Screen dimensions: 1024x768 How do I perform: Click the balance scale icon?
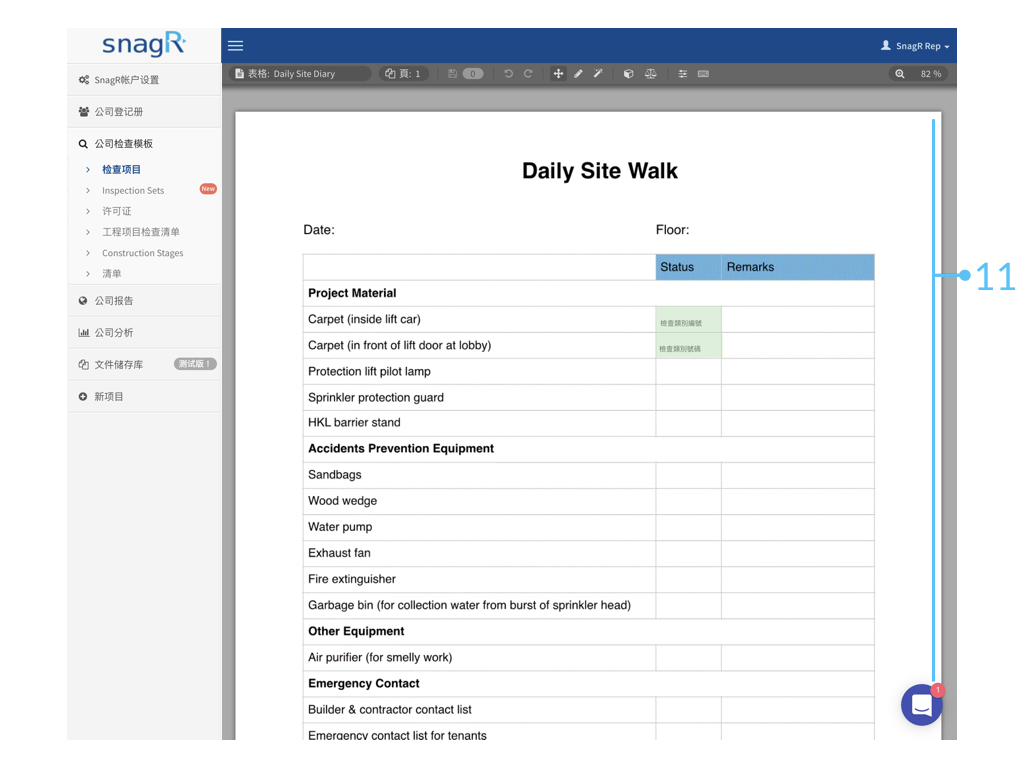650,74
